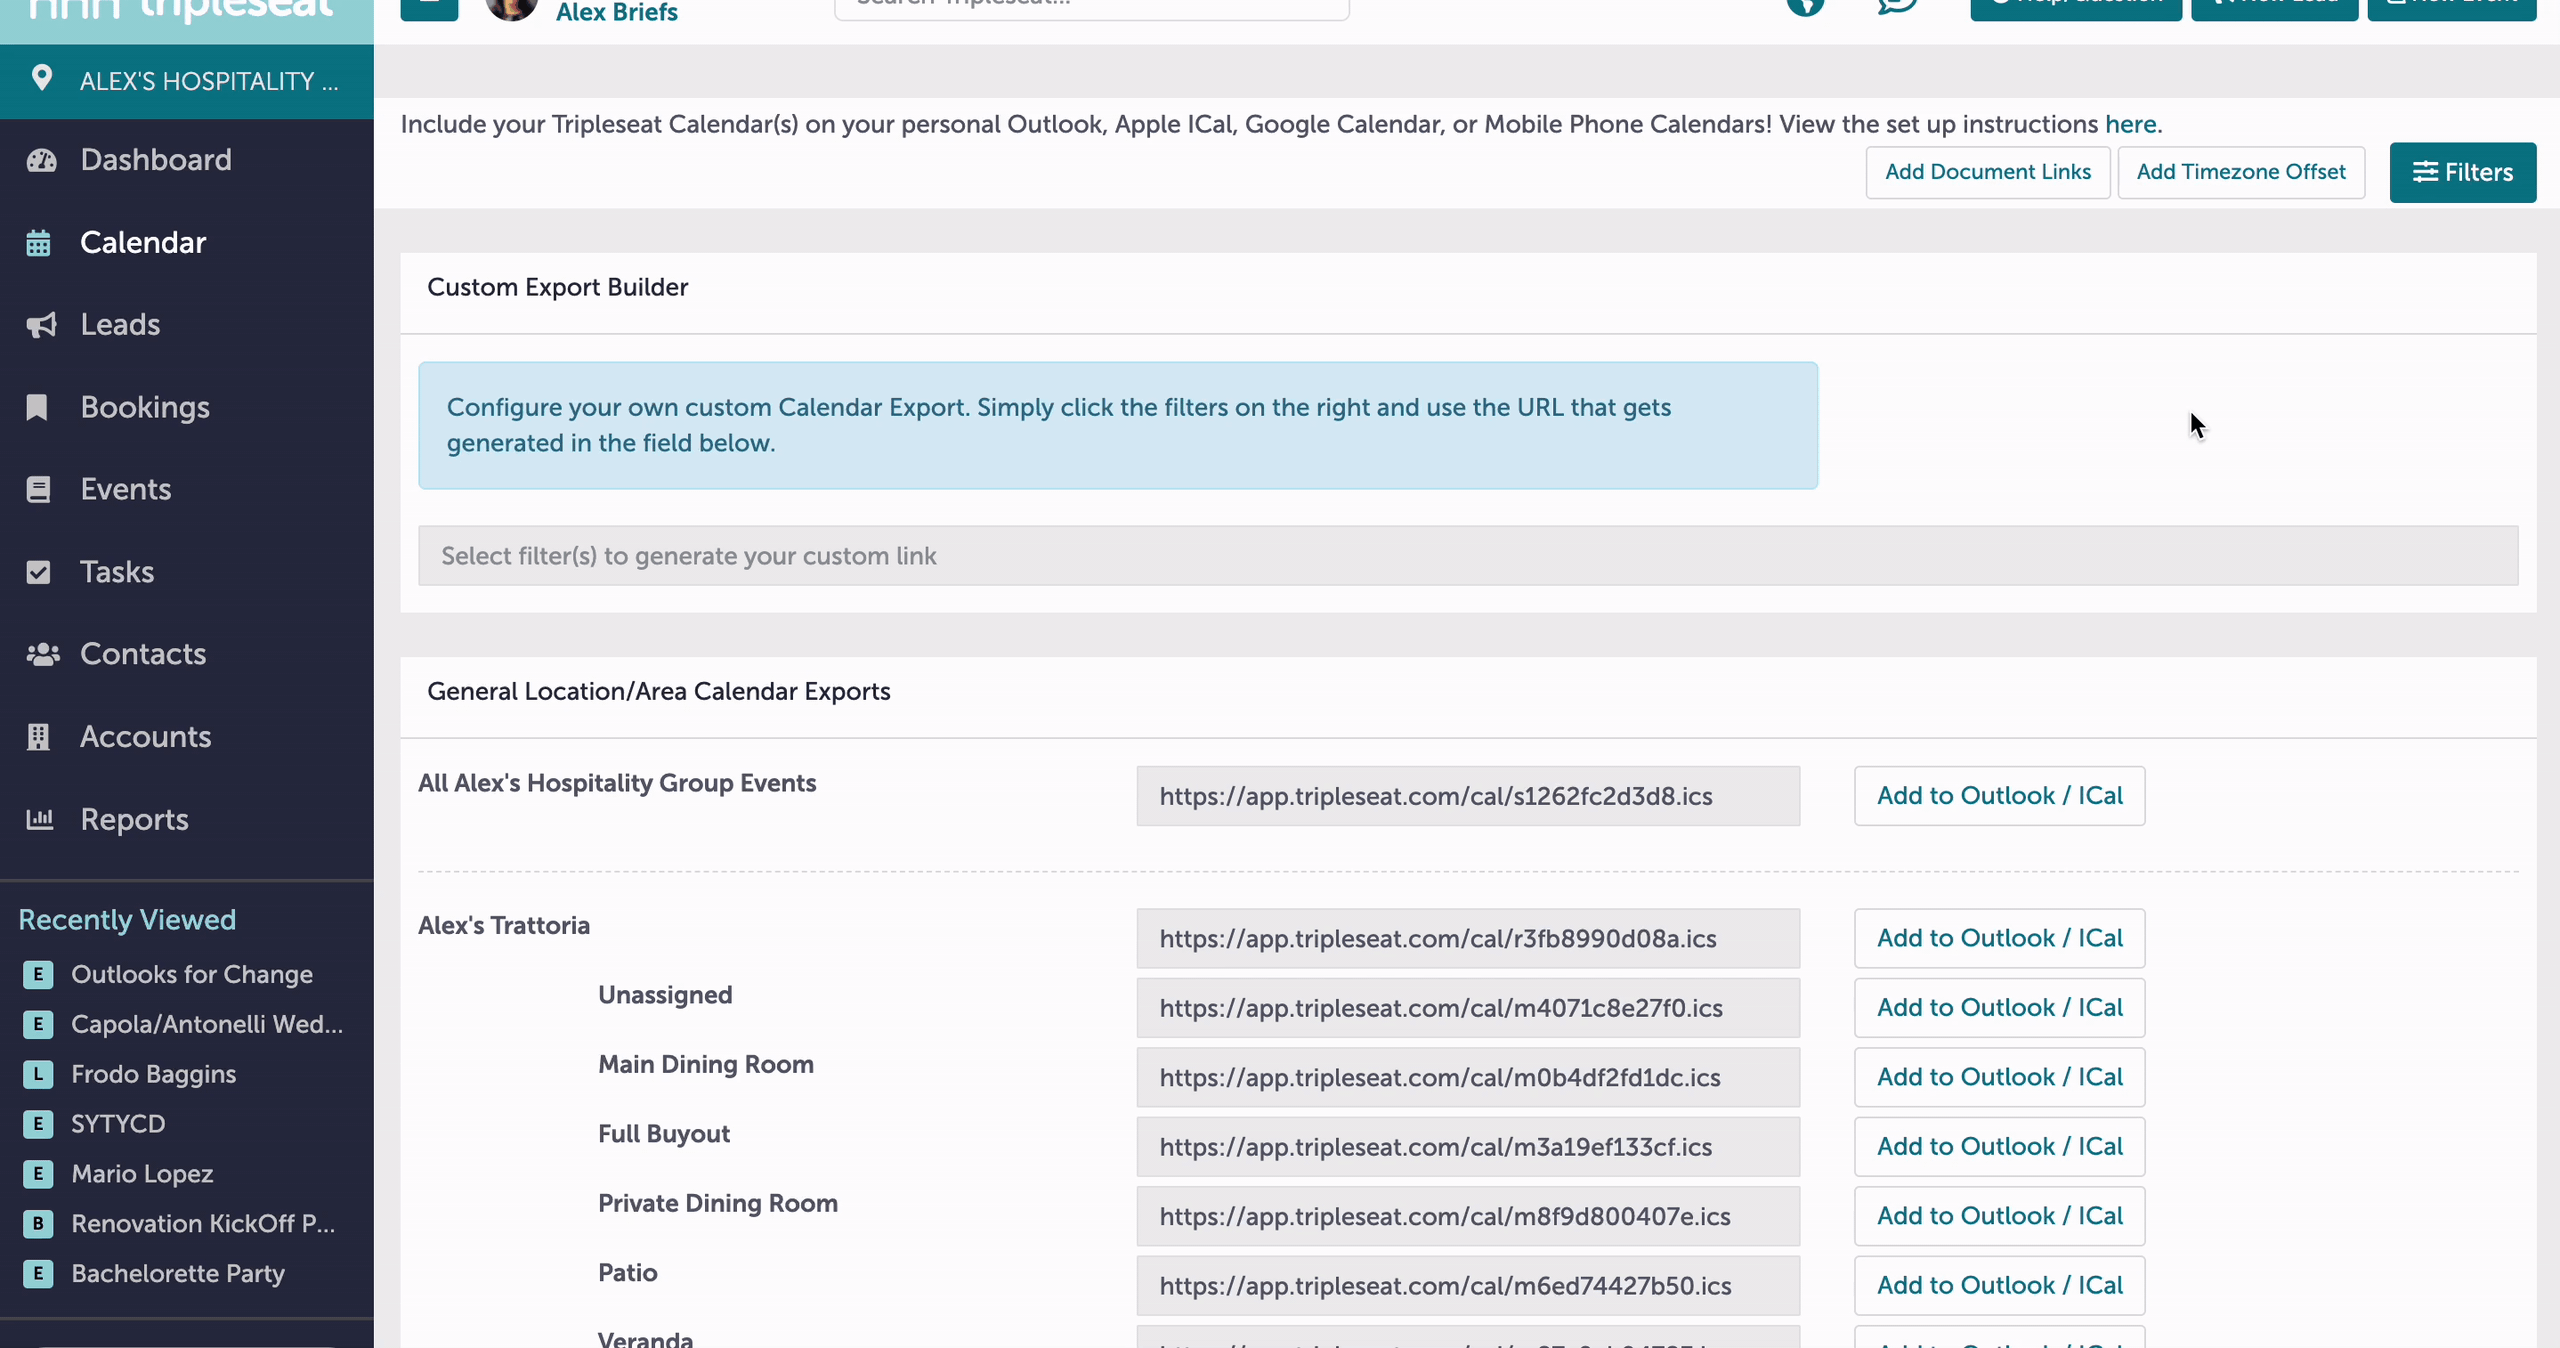Click the custom link filter field

1468,556
